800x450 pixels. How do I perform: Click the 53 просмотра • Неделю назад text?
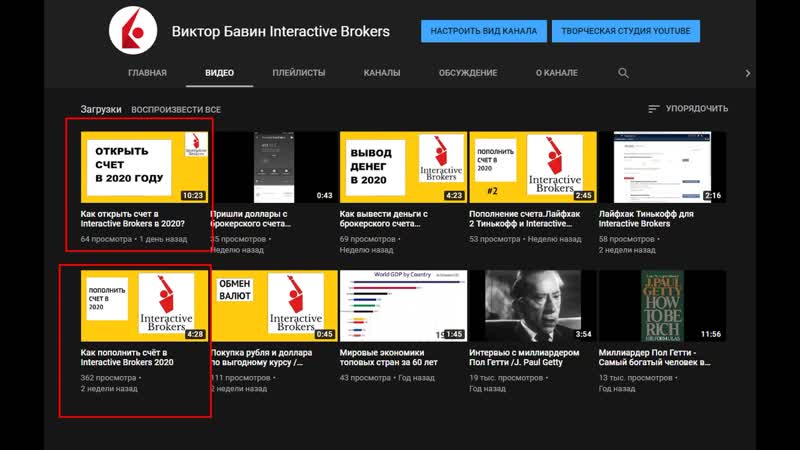coord(525,239)
